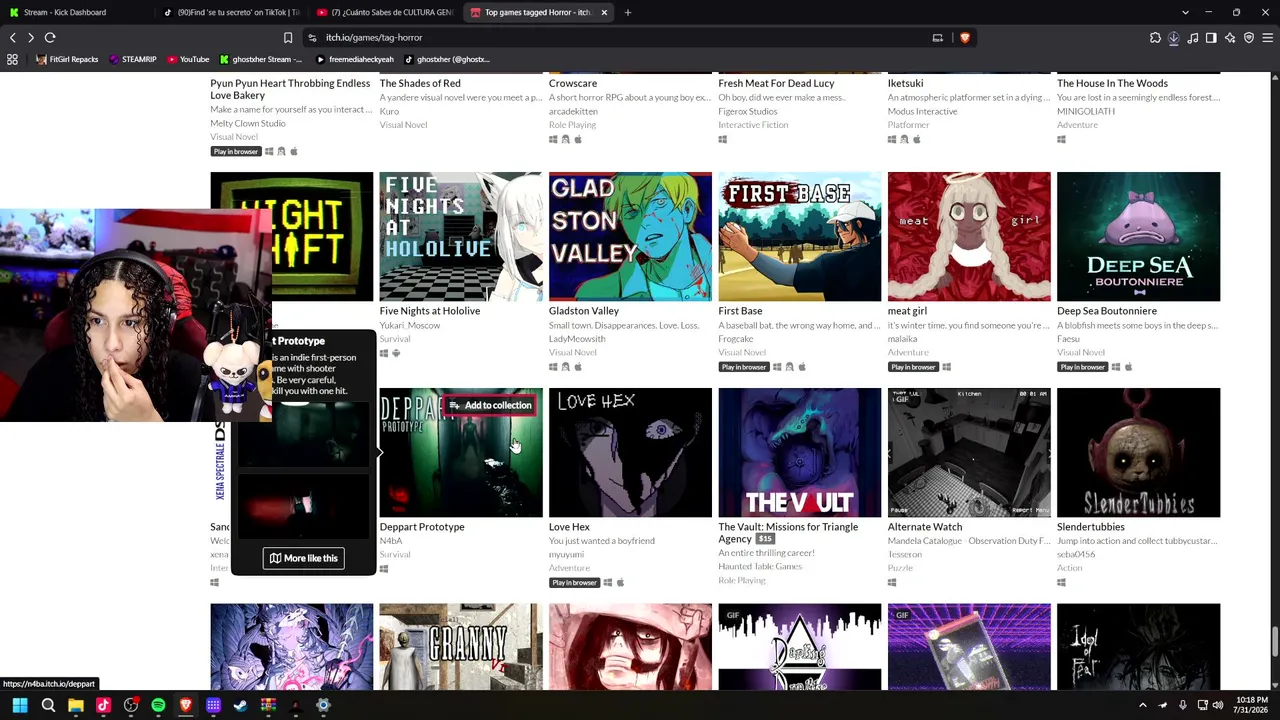Open a new browser tab
Image resolution: width=1280 pixels, height=720 pixels.
(x=628, y=12)
